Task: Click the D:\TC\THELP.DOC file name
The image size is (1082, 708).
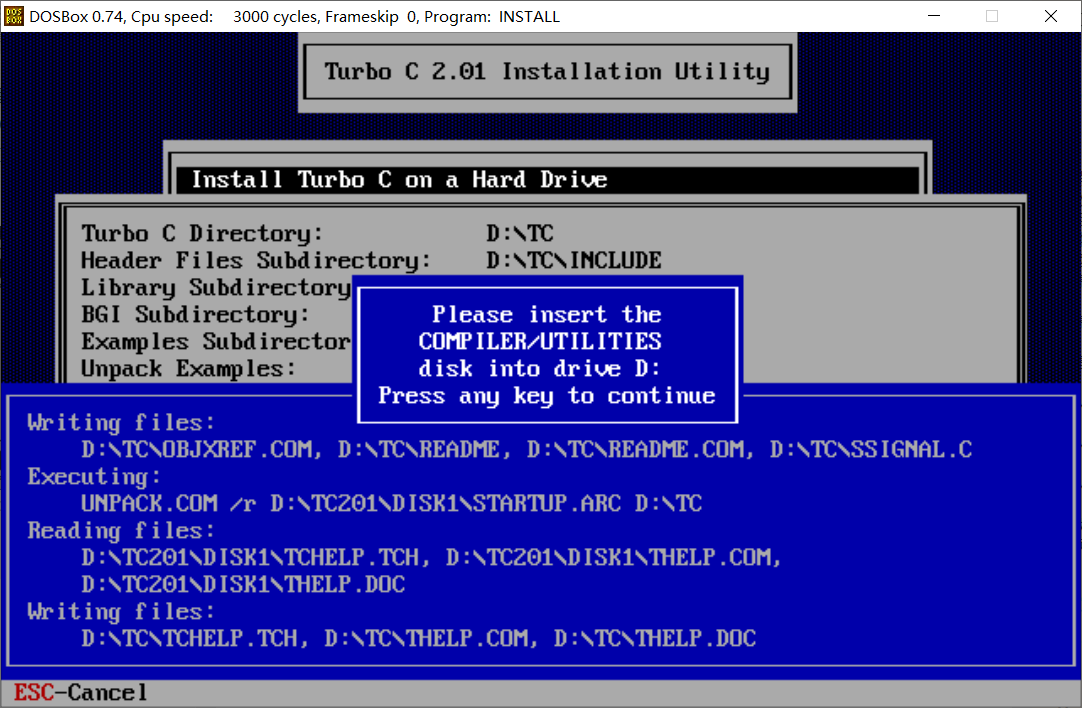Action: [655, 638]
